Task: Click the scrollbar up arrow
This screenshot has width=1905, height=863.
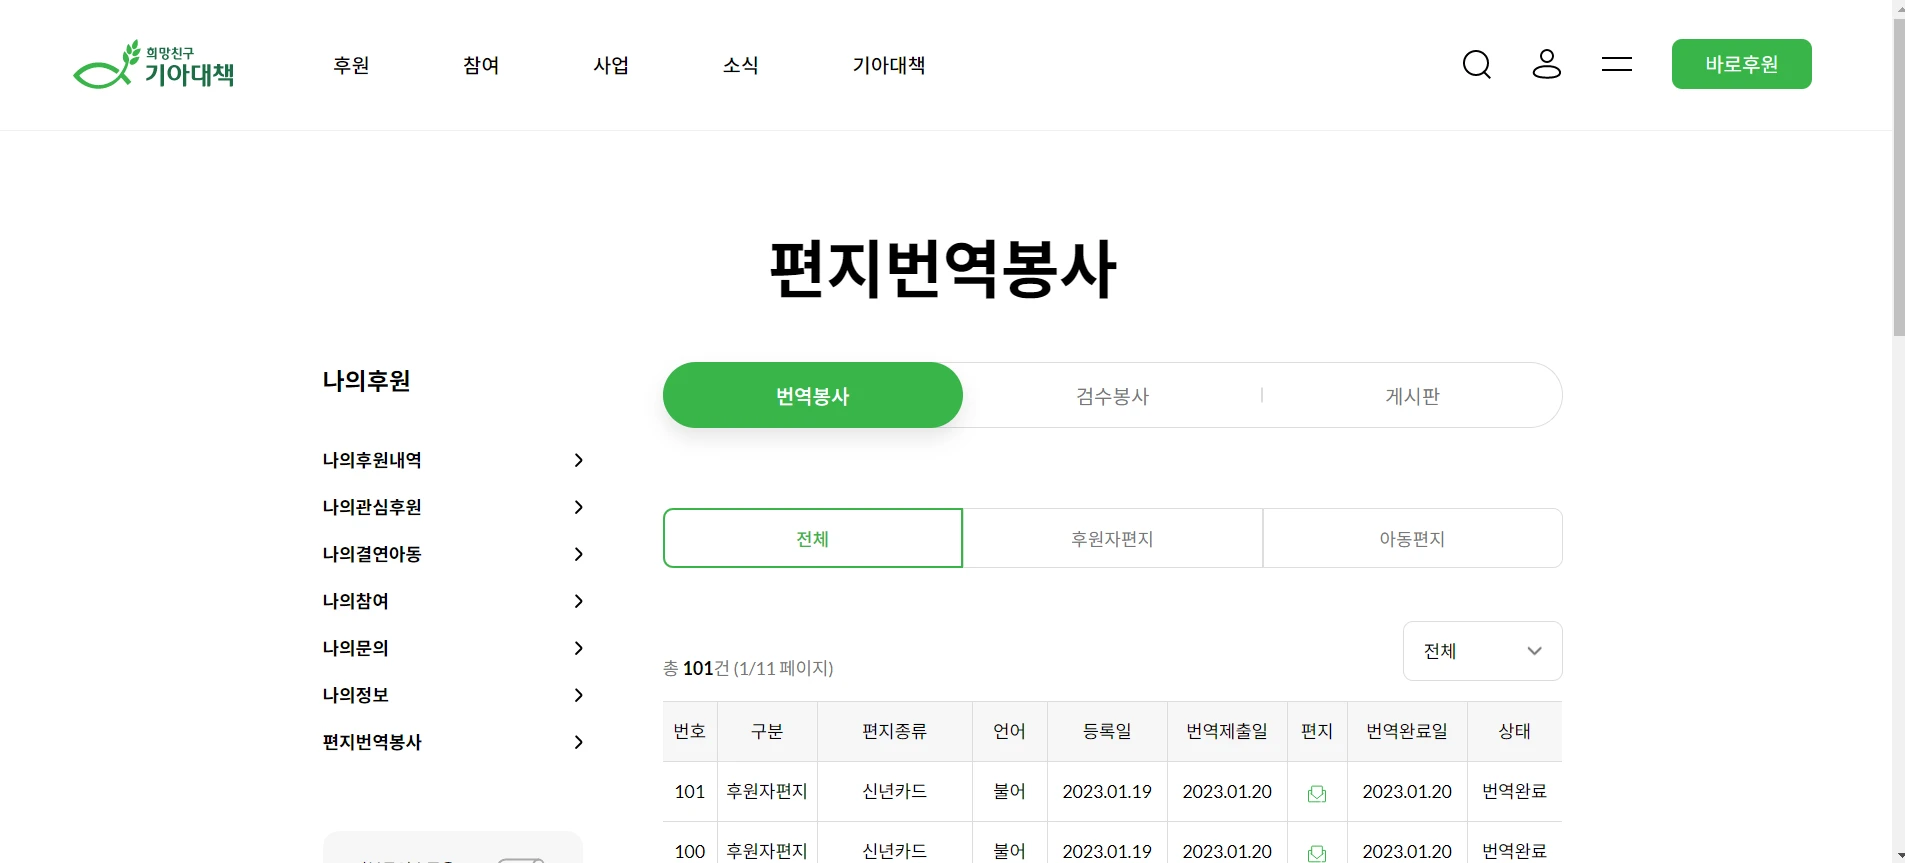Action: click(x=1899, y=8)
